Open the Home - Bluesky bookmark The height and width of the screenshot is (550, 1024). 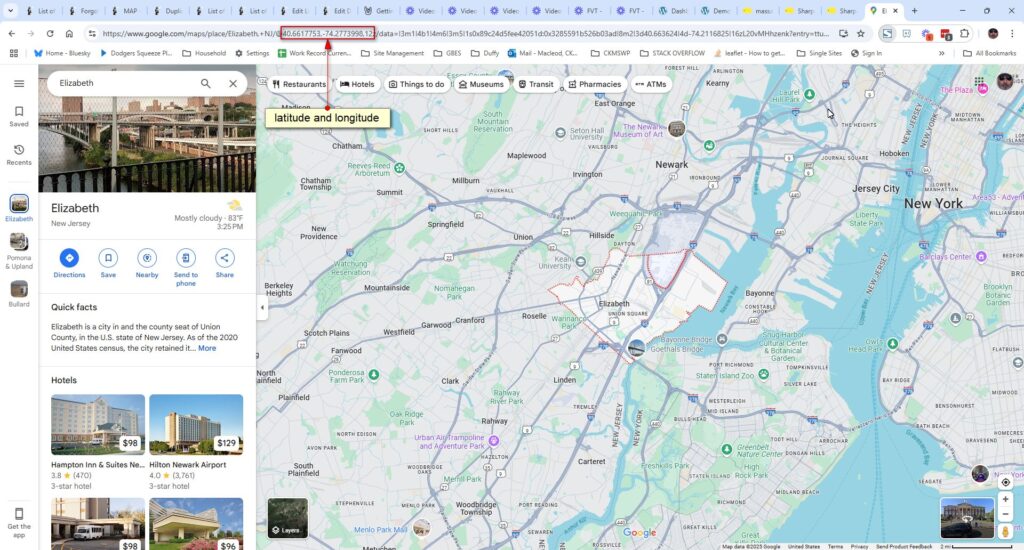point(63,53)
